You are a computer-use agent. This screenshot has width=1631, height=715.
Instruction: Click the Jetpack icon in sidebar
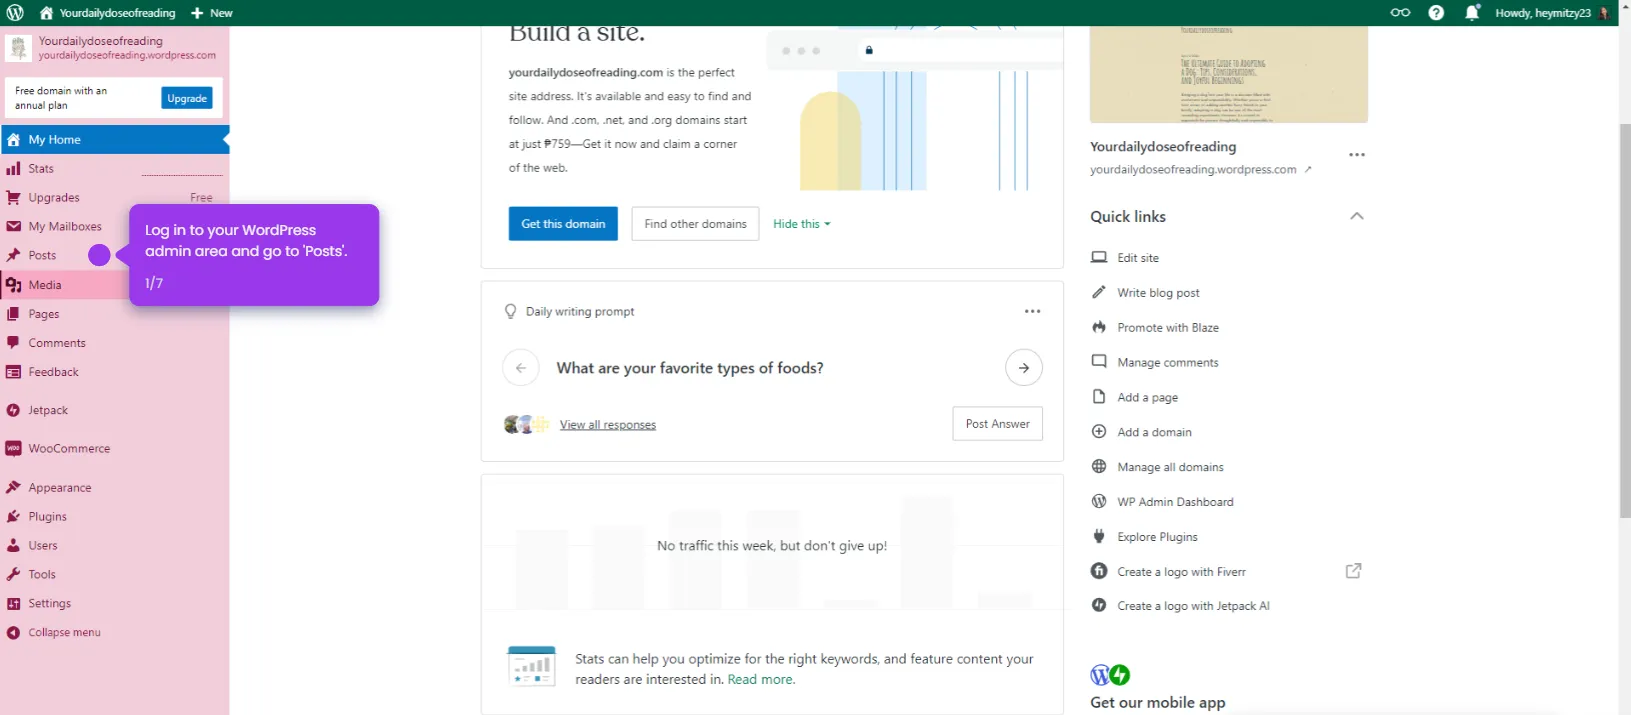(13, 411)
